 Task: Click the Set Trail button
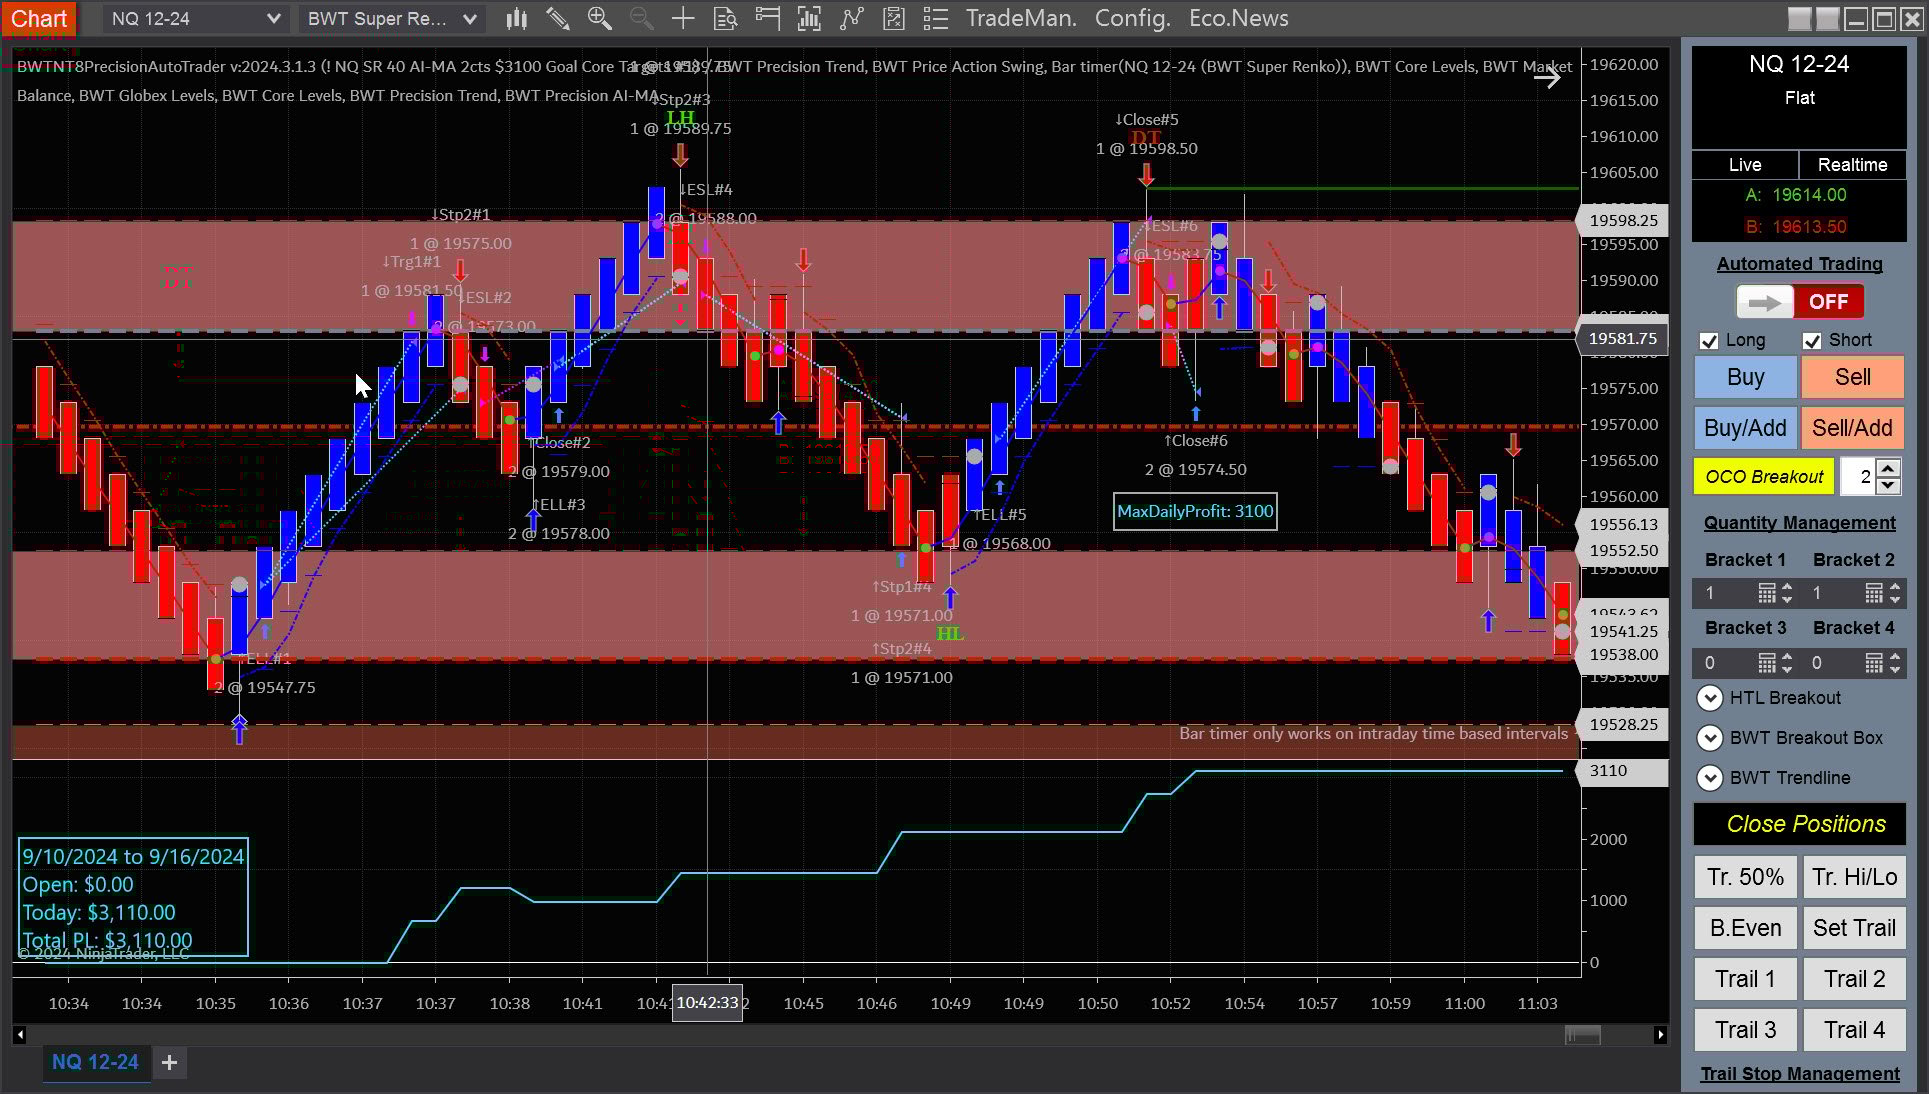[x=1854, y=928]
